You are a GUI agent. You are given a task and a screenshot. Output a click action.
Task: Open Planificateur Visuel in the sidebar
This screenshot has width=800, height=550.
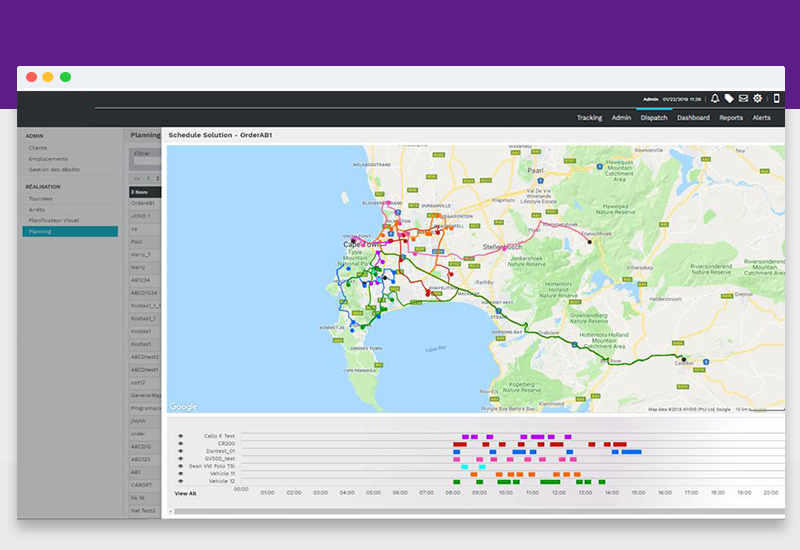[x=54, y=220]
